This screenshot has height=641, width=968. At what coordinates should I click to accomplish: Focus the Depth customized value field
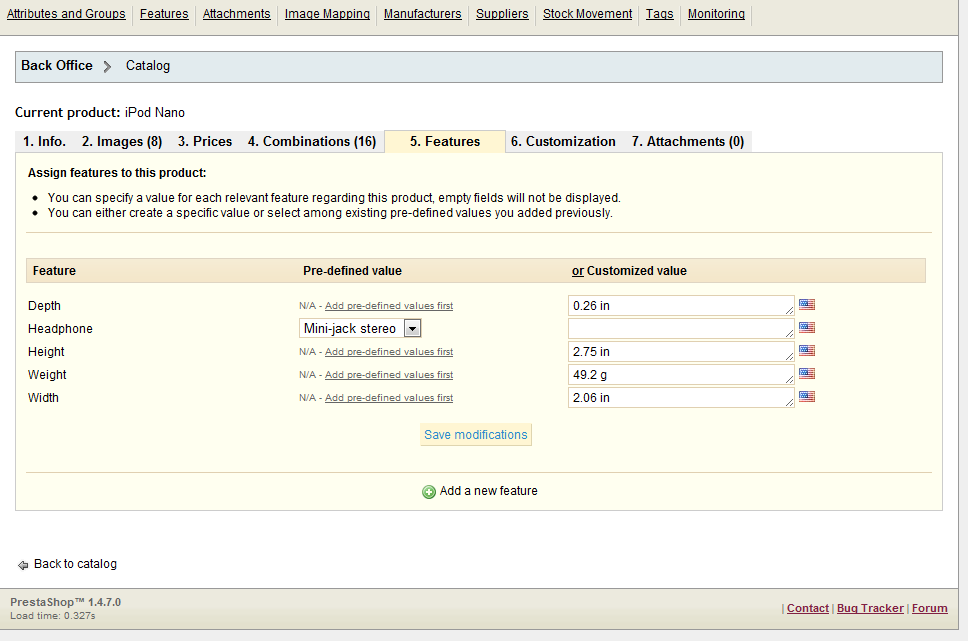tap(681, 306)
